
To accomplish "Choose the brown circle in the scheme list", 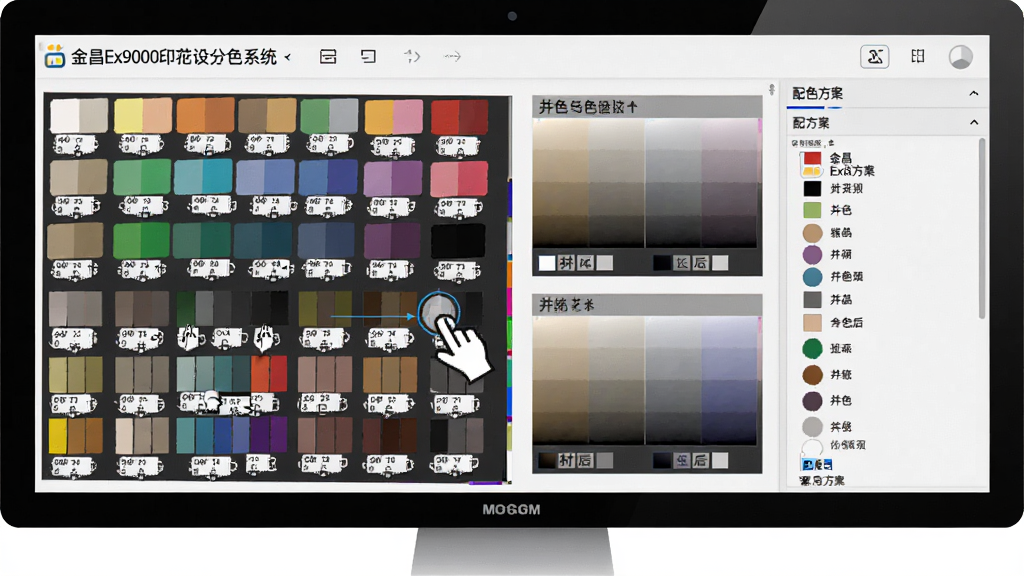I will click(x=812, y=375).
